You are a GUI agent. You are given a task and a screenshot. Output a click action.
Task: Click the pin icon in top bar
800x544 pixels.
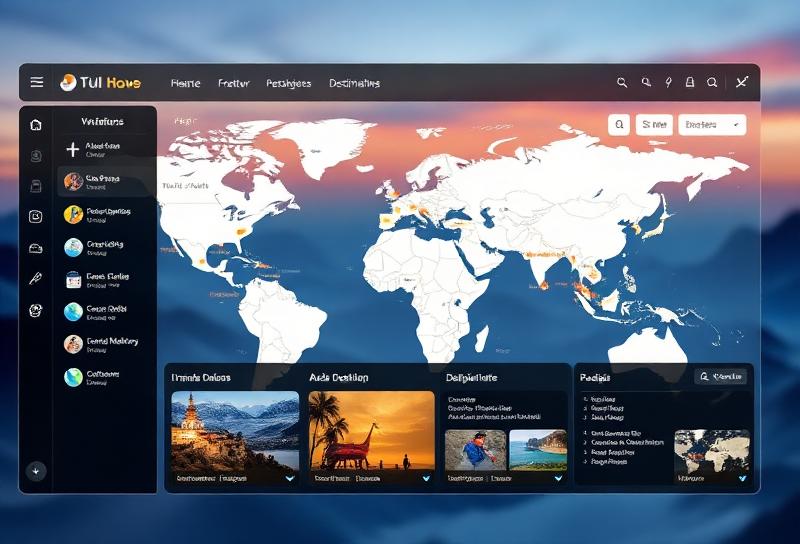(x=668, y=83)
